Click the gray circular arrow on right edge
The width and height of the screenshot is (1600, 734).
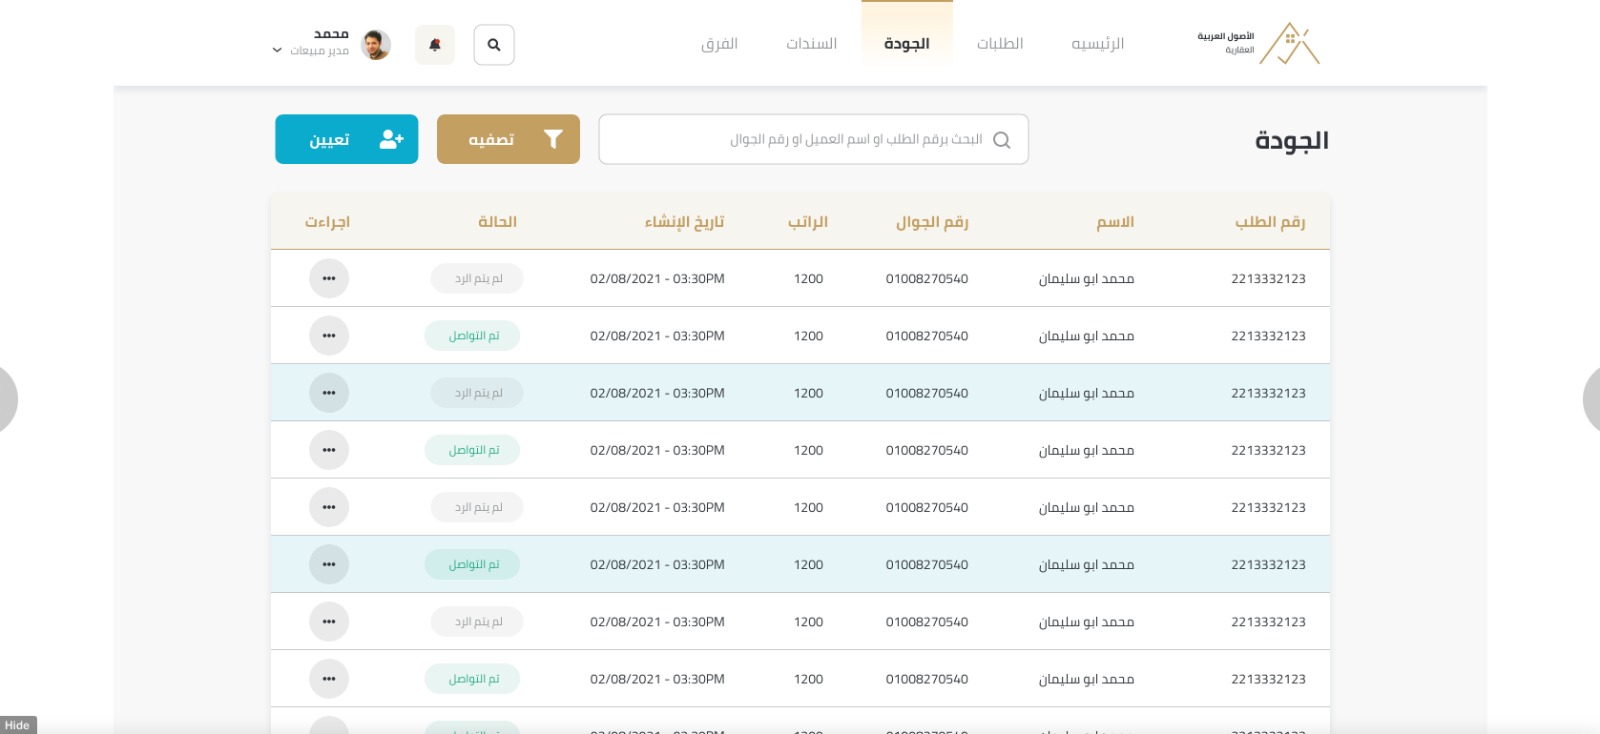[x=1591, y=399]
